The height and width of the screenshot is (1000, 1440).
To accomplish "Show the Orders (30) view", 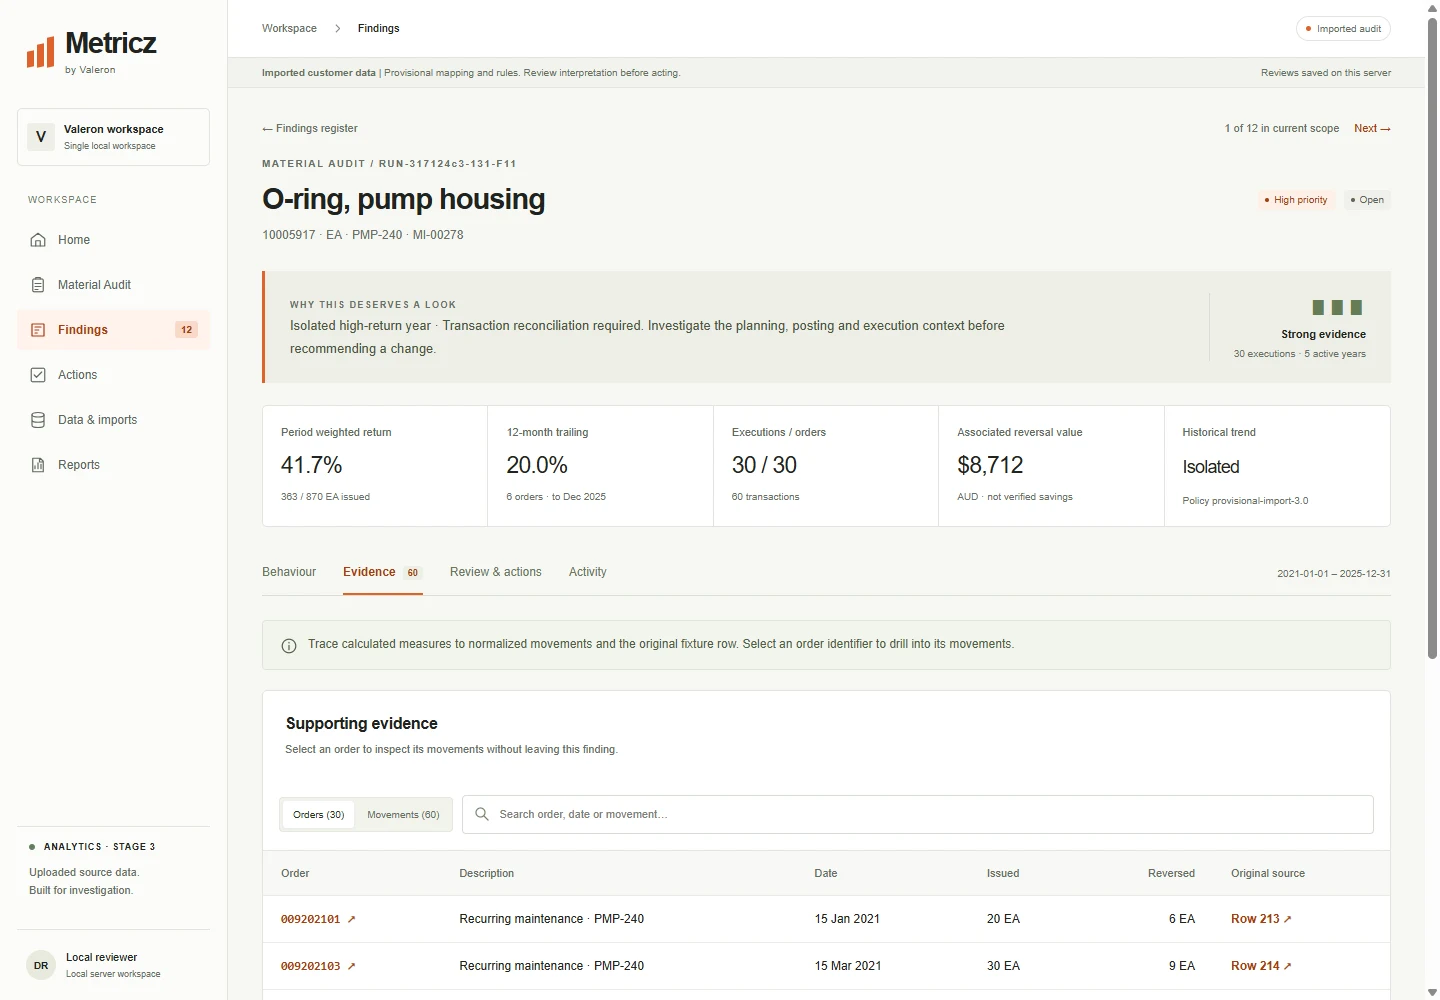I will click(x=319, y=815).
